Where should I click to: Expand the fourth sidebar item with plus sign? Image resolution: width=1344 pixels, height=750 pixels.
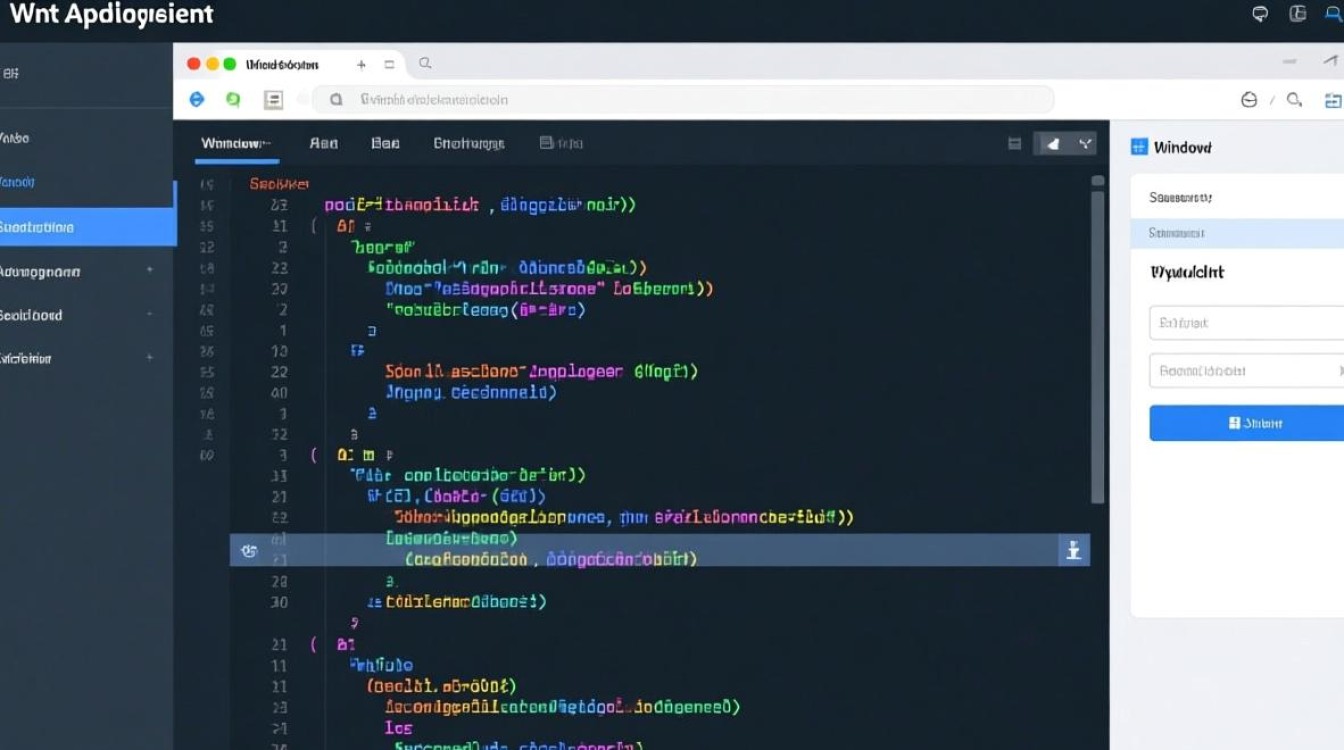tap(149, 271)
